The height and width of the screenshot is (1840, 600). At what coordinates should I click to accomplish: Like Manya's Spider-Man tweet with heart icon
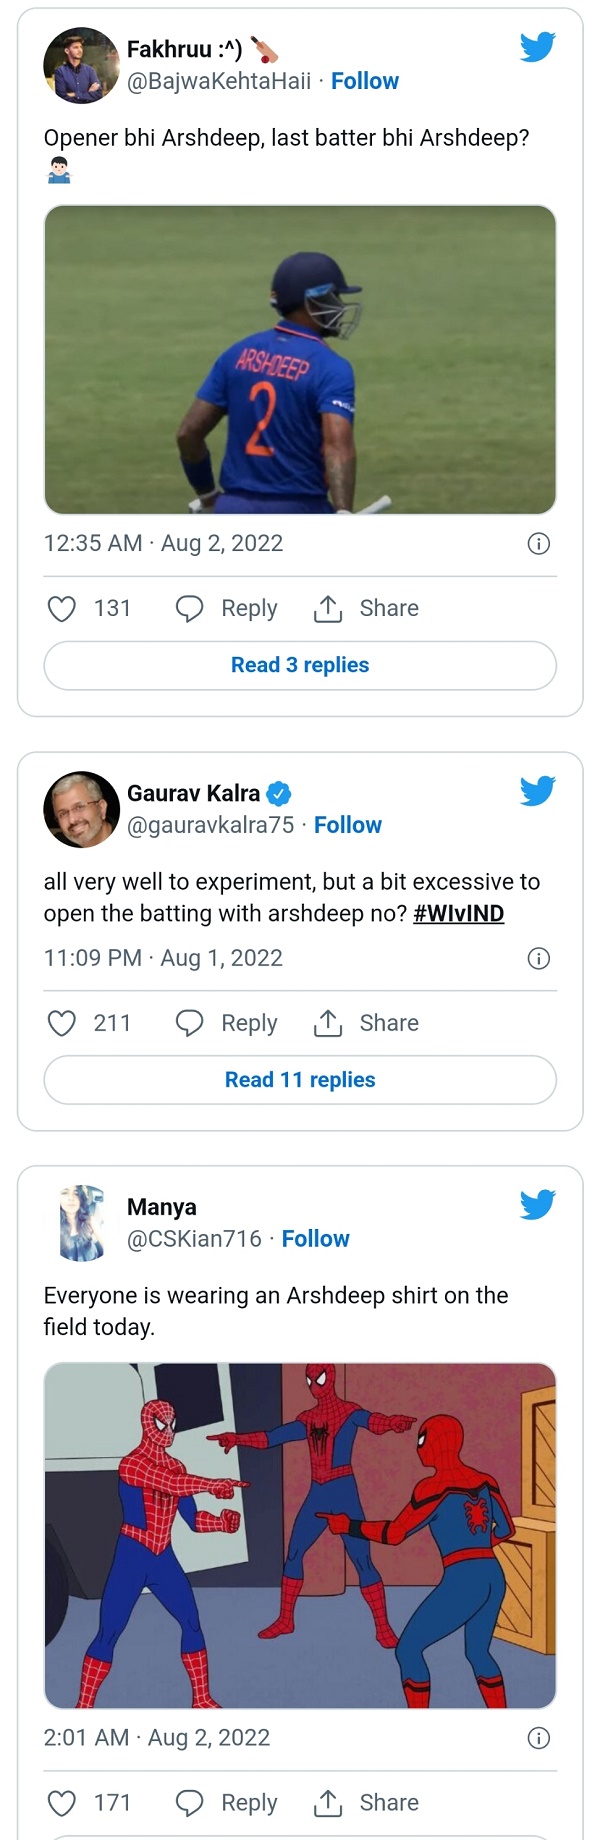62,1803
